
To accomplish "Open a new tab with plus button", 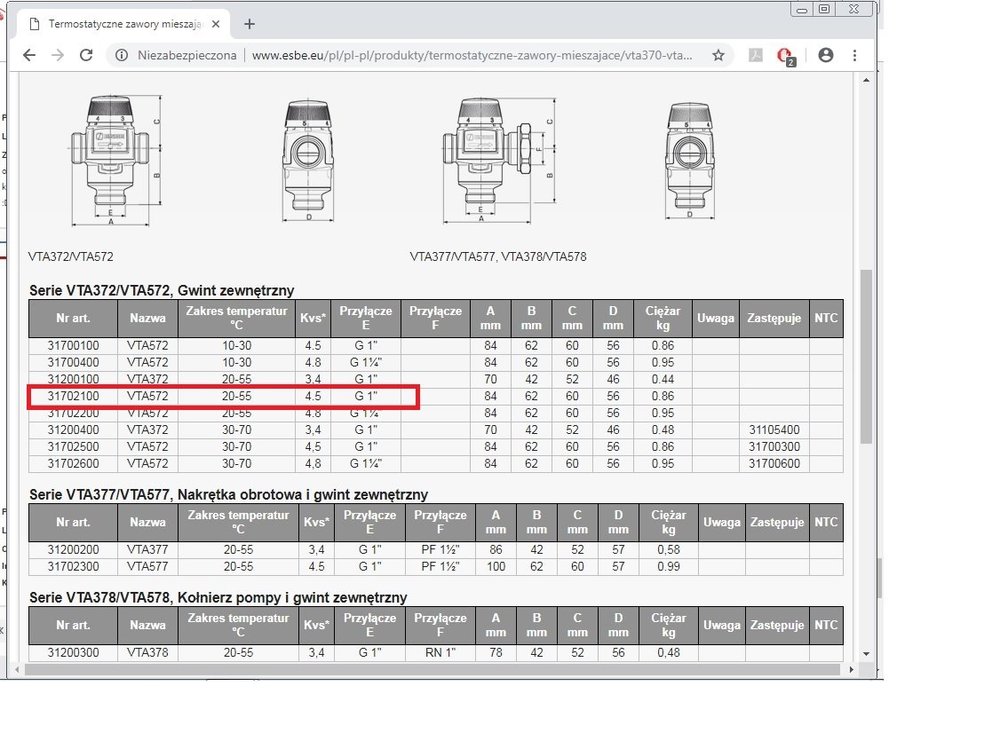I will pyautogui.click(x=249, y=24).
